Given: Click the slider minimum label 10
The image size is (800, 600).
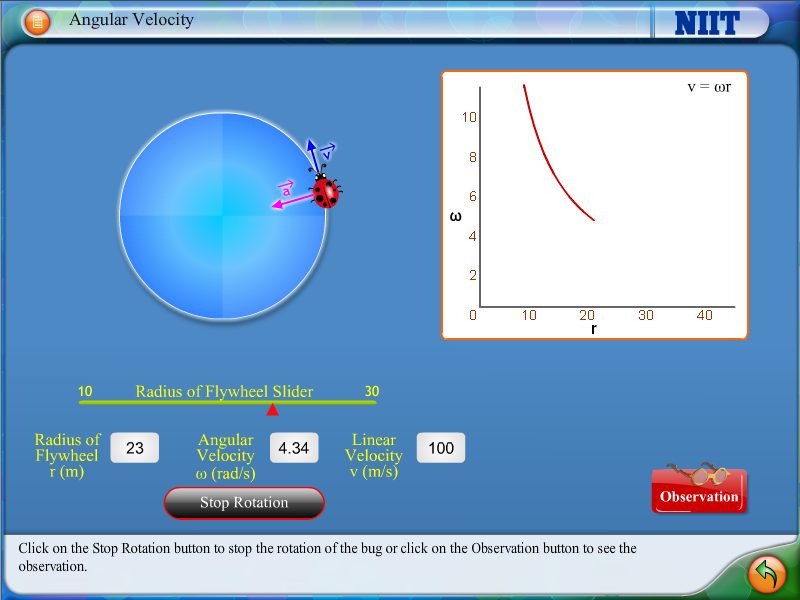Looking at the screenshot, I should 85,391.
